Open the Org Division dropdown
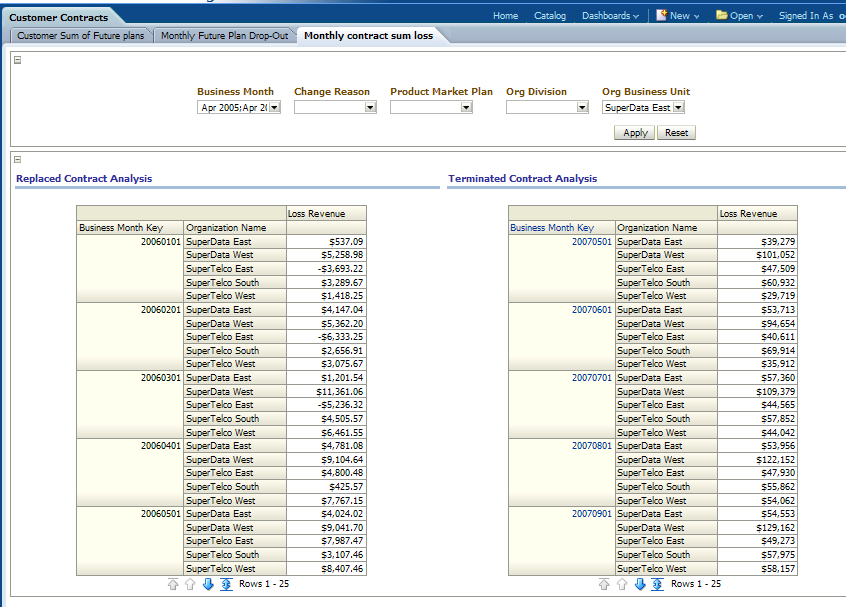The image size is (846, 607). [x=582, y=107]
